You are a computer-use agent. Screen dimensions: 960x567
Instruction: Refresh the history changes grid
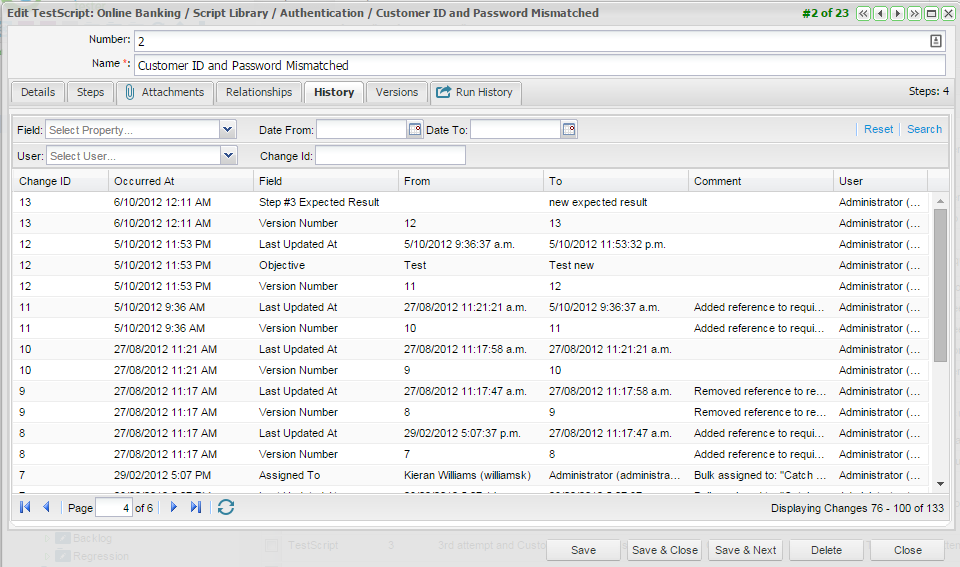(226, 508)
